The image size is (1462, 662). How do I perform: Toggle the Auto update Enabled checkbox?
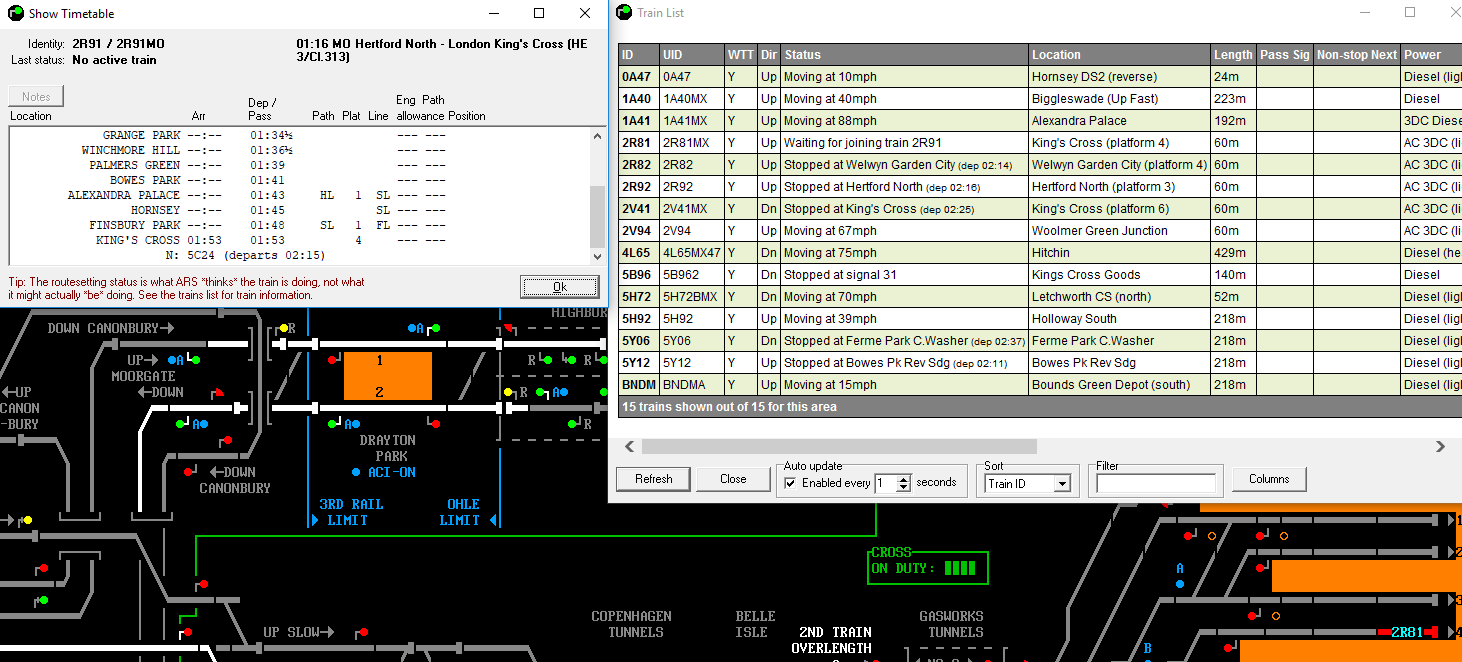(x=791, y=483)
